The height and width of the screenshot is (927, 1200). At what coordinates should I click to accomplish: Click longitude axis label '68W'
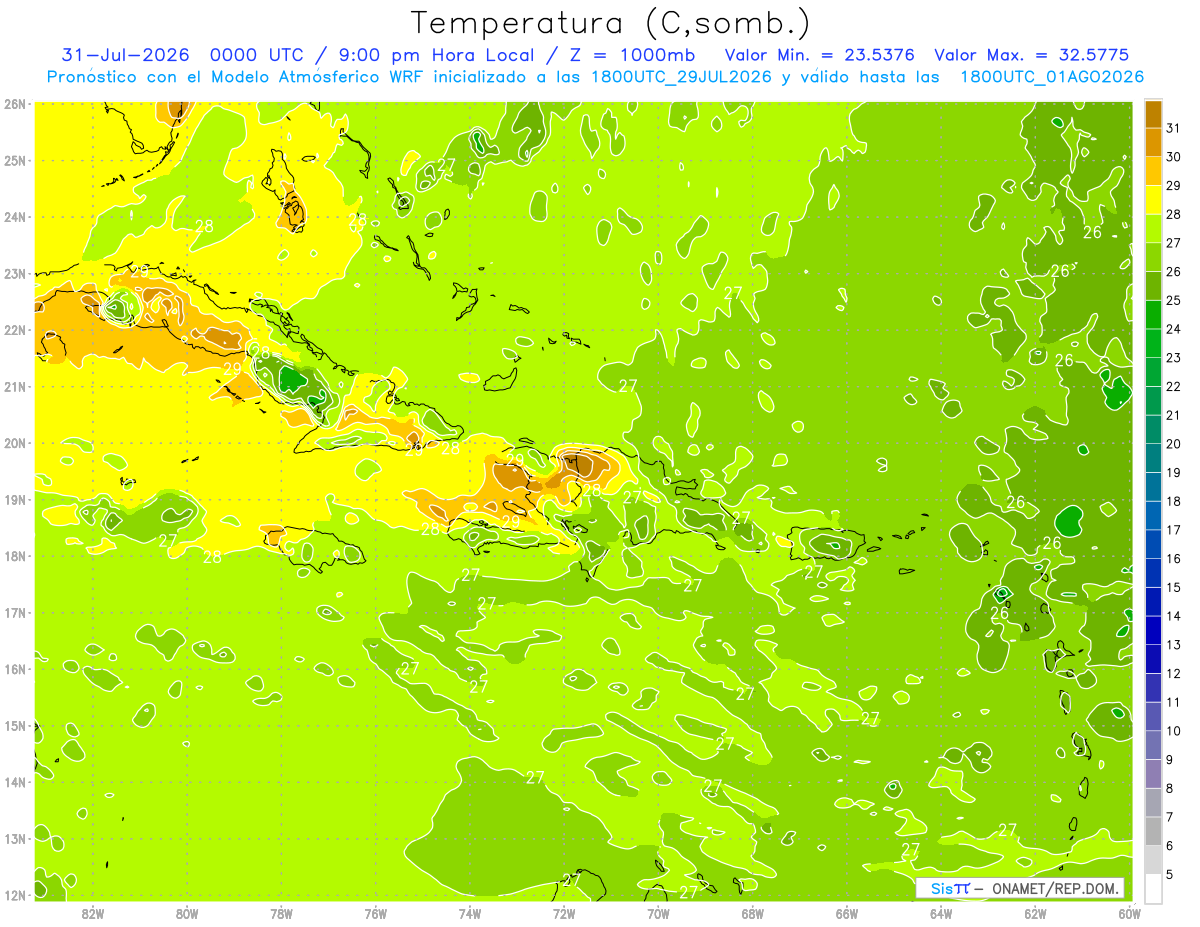752,913
